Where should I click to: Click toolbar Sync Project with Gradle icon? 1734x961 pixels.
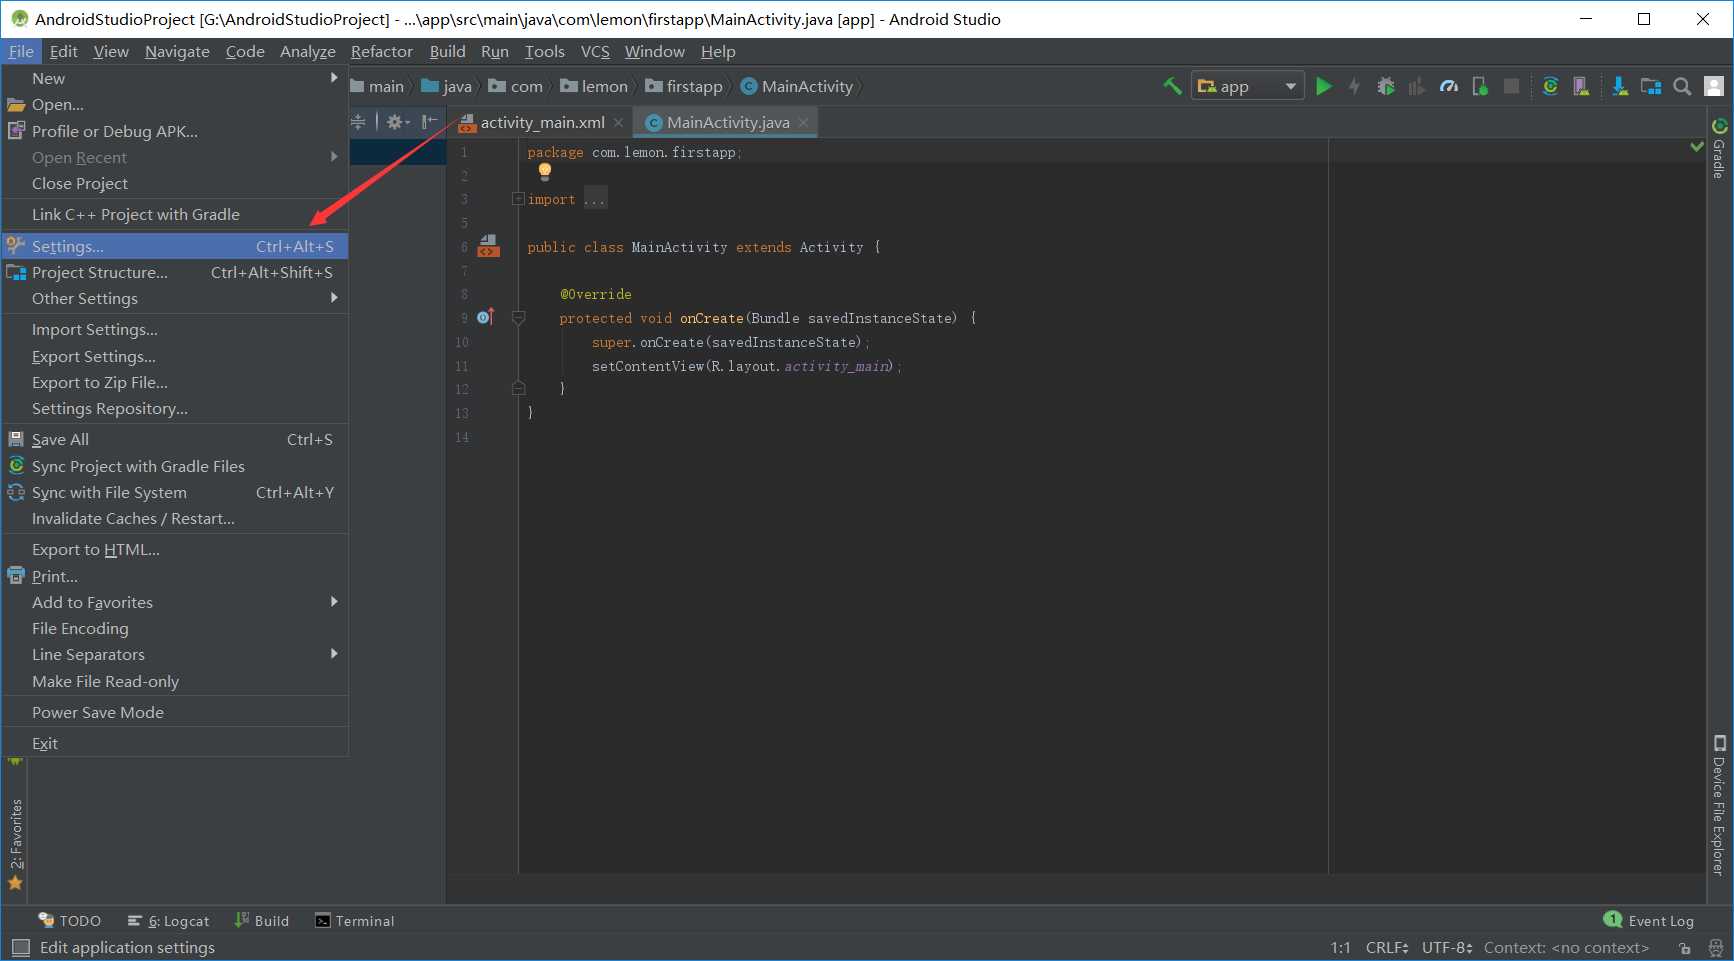[1550, 86]
